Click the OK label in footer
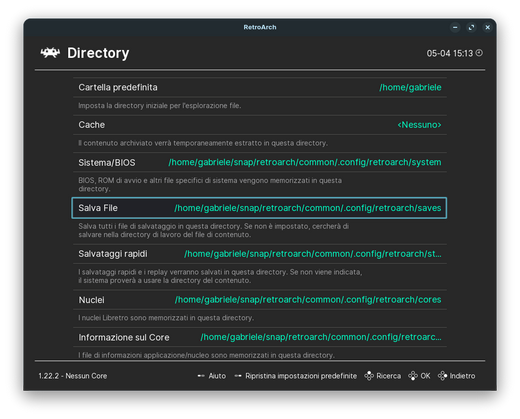 [425, 376]
